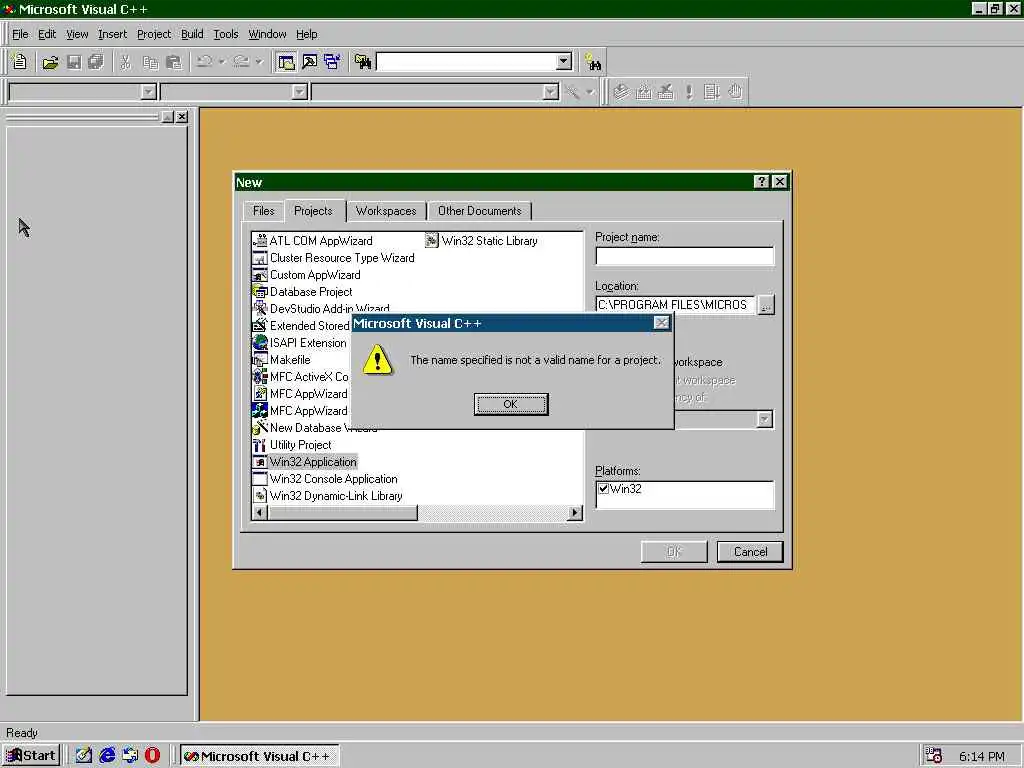Click the Location browse ellipsis button

tap(766, 305)
